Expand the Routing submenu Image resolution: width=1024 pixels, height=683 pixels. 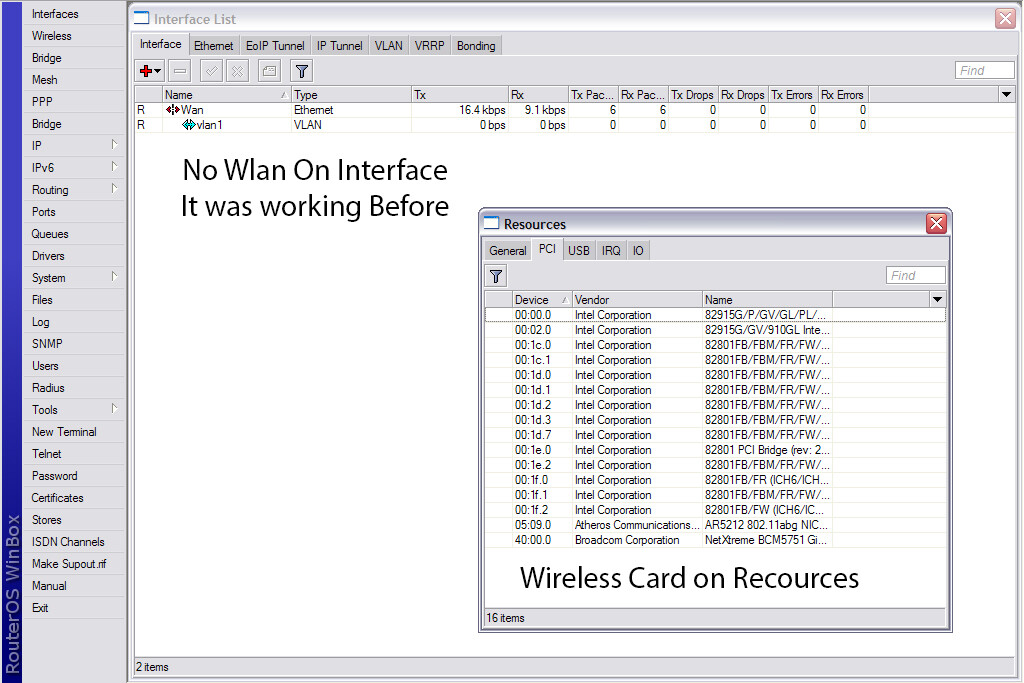tap(74, 189)
